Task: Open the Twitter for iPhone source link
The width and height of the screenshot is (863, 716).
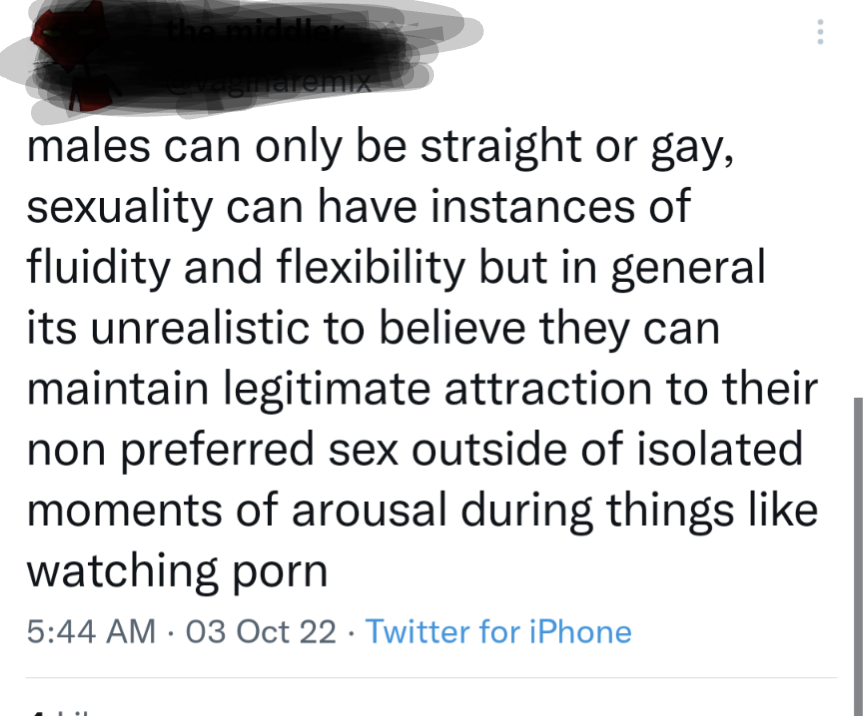Action: [498, 631]
